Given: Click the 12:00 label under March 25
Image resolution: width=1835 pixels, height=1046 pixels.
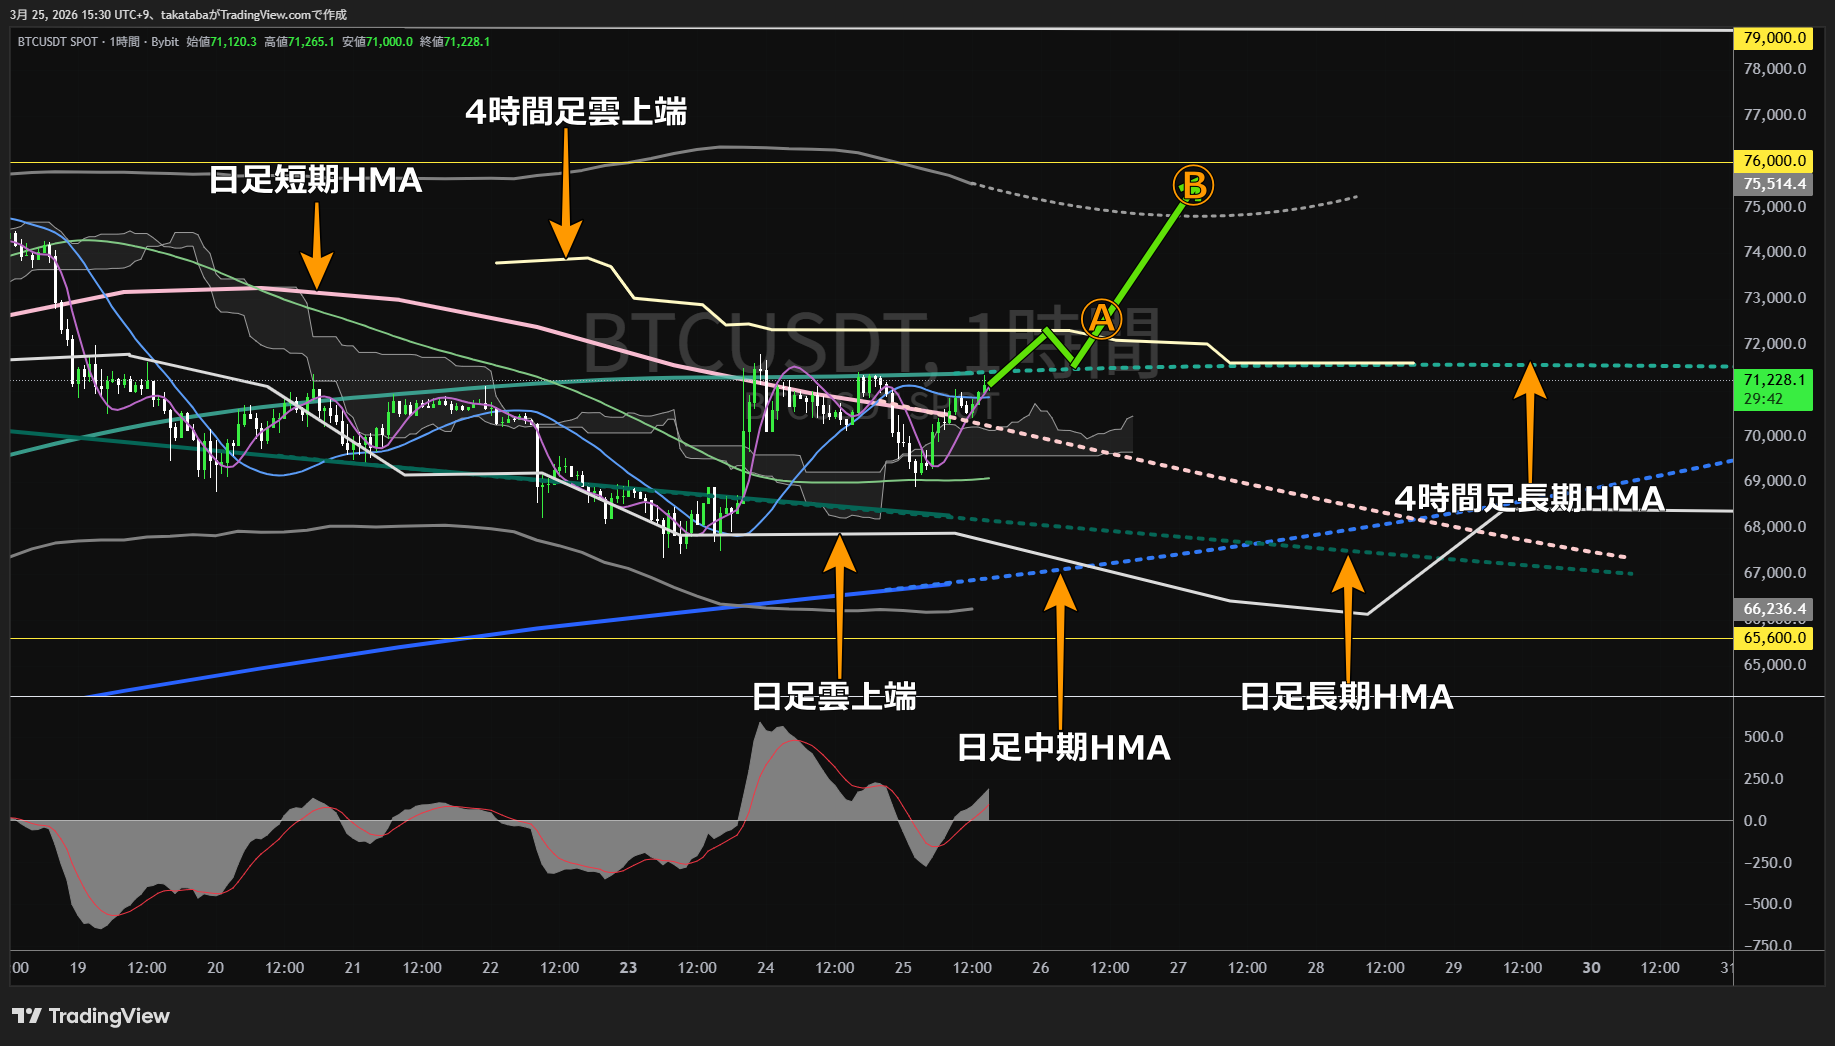Looking at the screenshot, I should (971, 968).
